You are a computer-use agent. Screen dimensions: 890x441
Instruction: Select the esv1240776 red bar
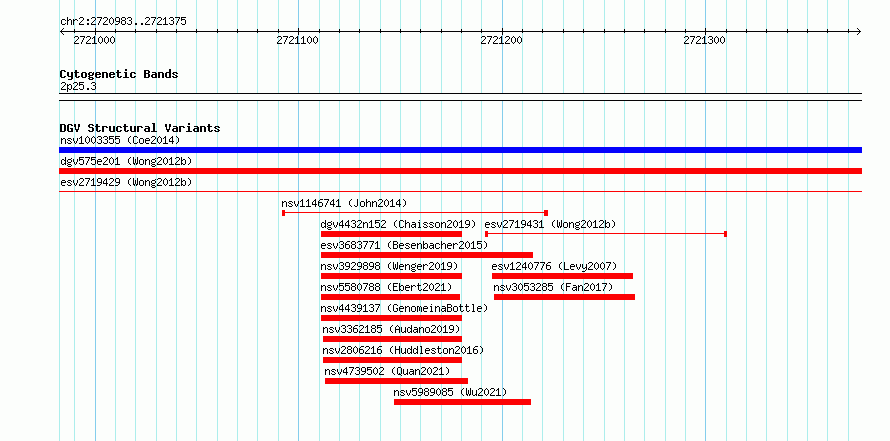(562, 276)
